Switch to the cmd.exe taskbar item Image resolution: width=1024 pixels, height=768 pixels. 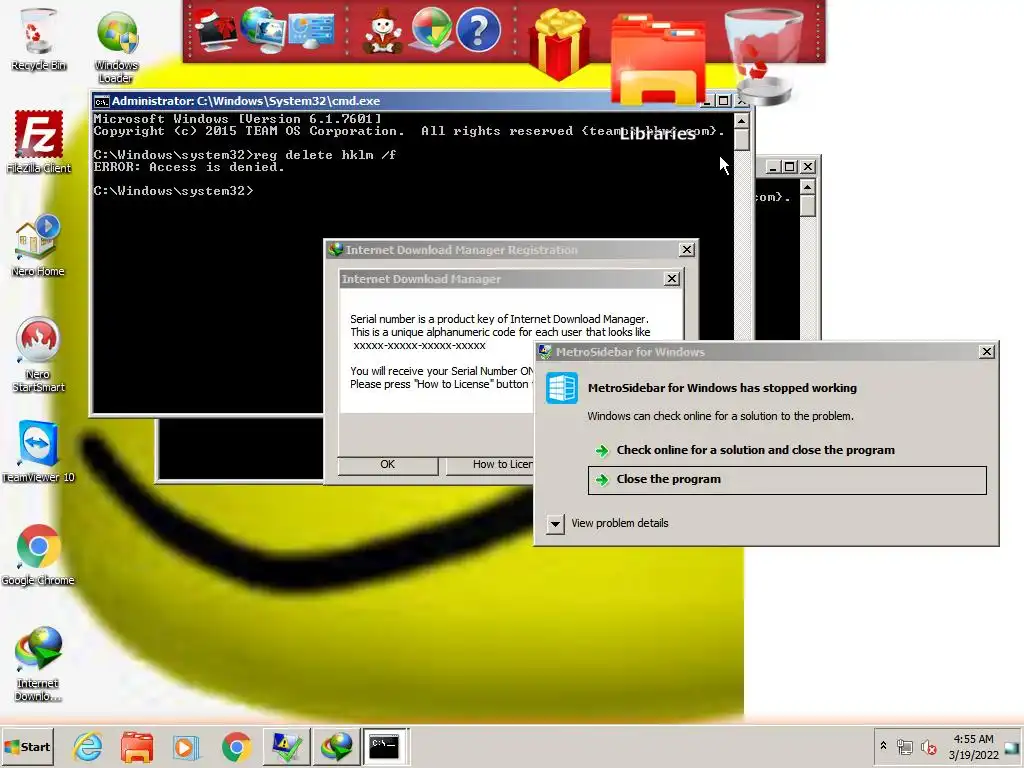pos(385,746)
